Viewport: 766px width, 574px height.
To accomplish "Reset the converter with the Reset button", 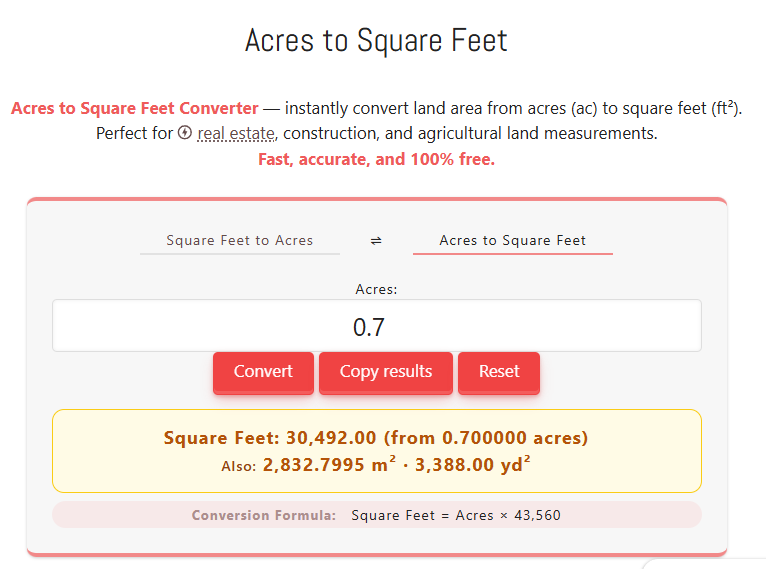I will 498,372.
